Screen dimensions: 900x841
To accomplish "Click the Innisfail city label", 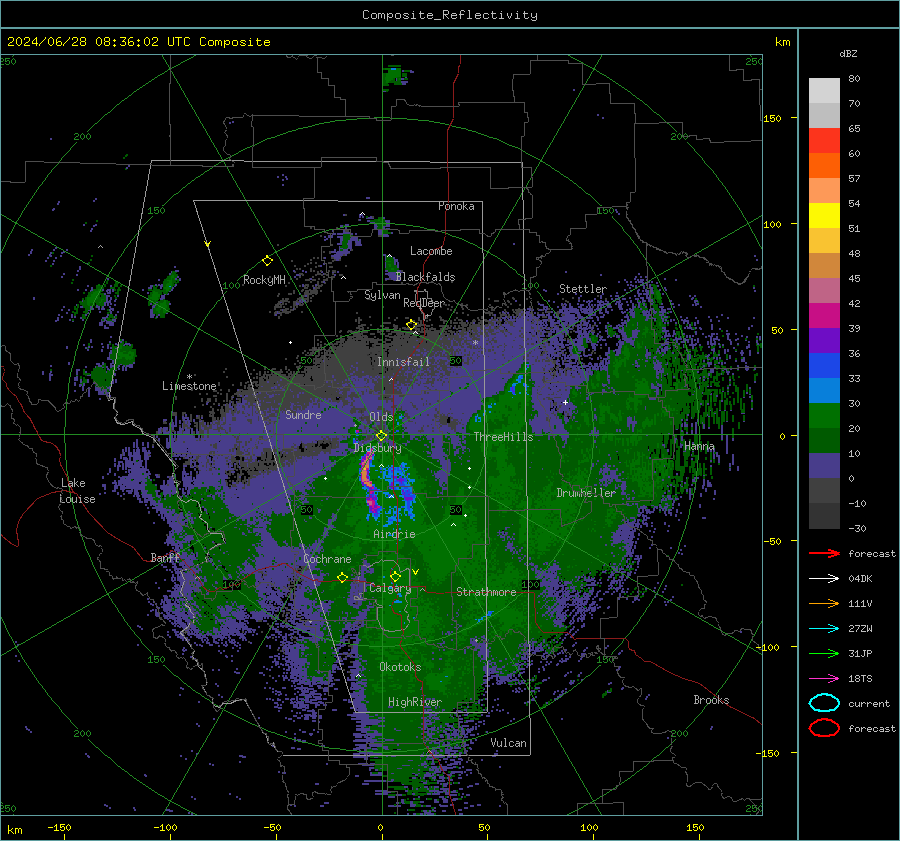I will pos(403,362).
